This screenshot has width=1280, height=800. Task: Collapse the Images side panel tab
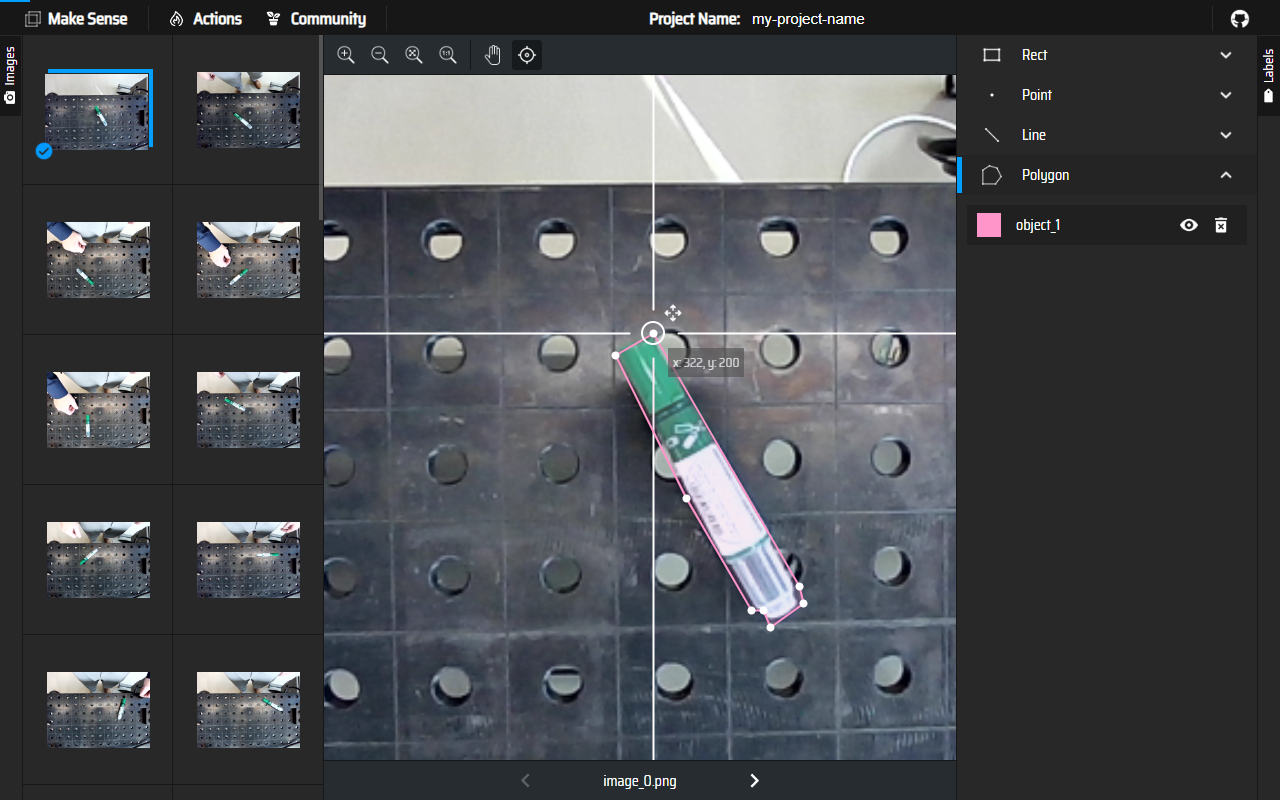[10, 75]
